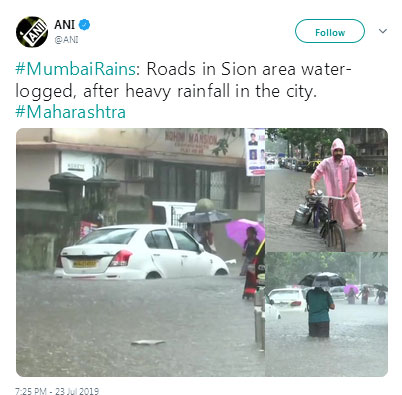Visit the @ANI handle profile
Image resolution: width=402 pixels, height=395 pixels.
coord(66,40)
